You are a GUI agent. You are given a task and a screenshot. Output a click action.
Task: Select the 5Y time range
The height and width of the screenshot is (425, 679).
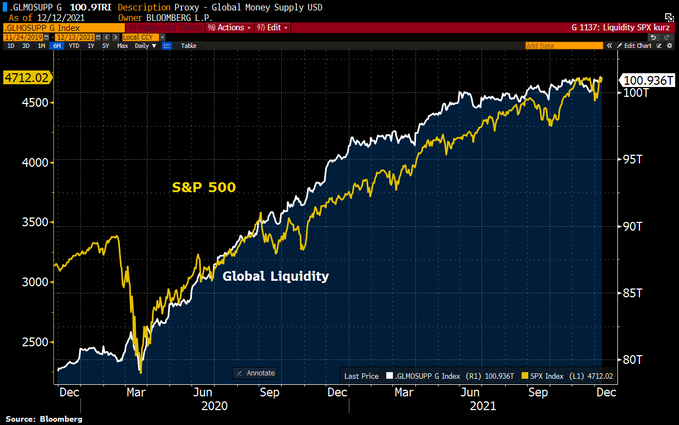105,45
